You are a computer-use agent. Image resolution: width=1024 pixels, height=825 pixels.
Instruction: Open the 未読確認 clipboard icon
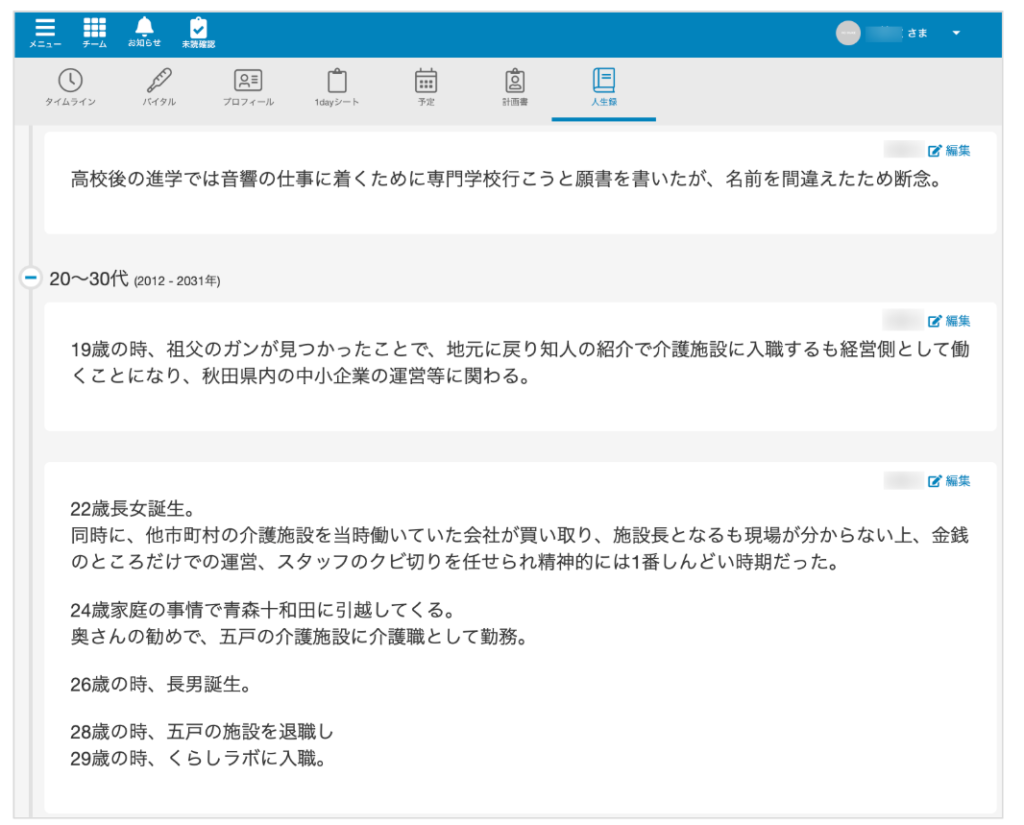(x=198, y=29)
